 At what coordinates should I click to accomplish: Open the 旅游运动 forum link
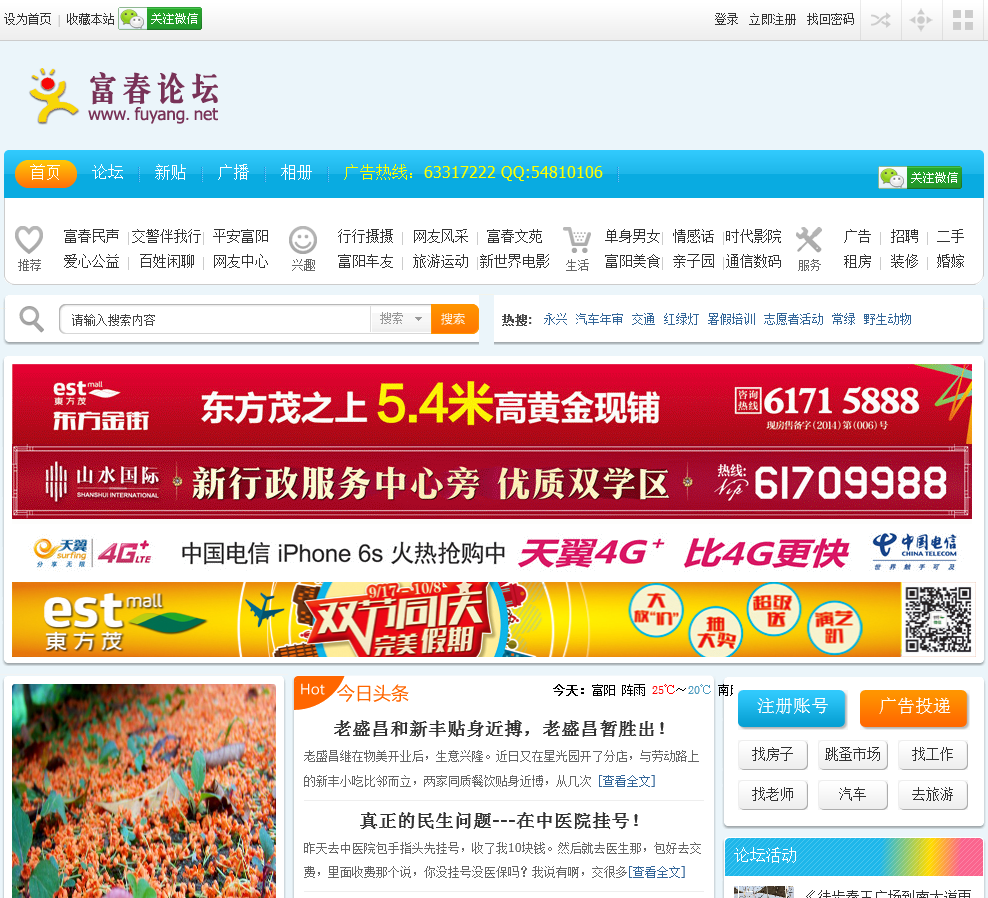[440, 262]
